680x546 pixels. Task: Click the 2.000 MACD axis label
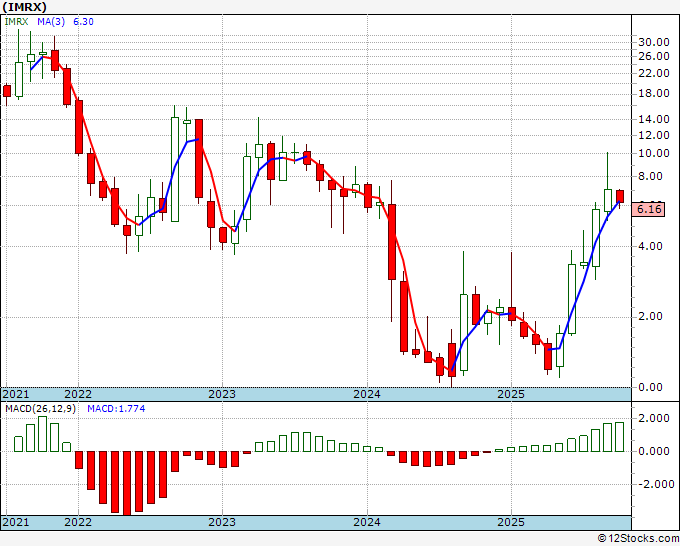click(x=654, y=418)
